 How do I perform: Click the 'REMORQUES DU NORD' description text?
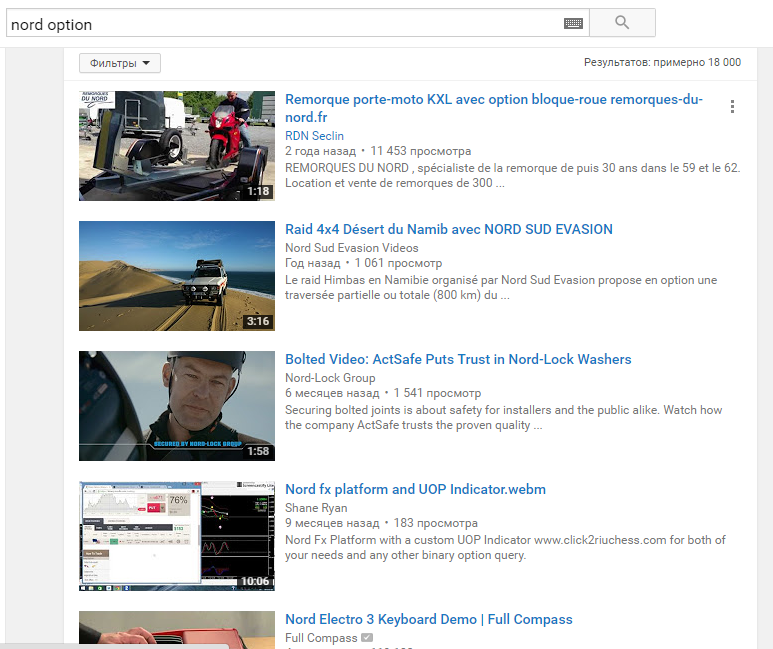pyautogui.click(x=513, y=176)
